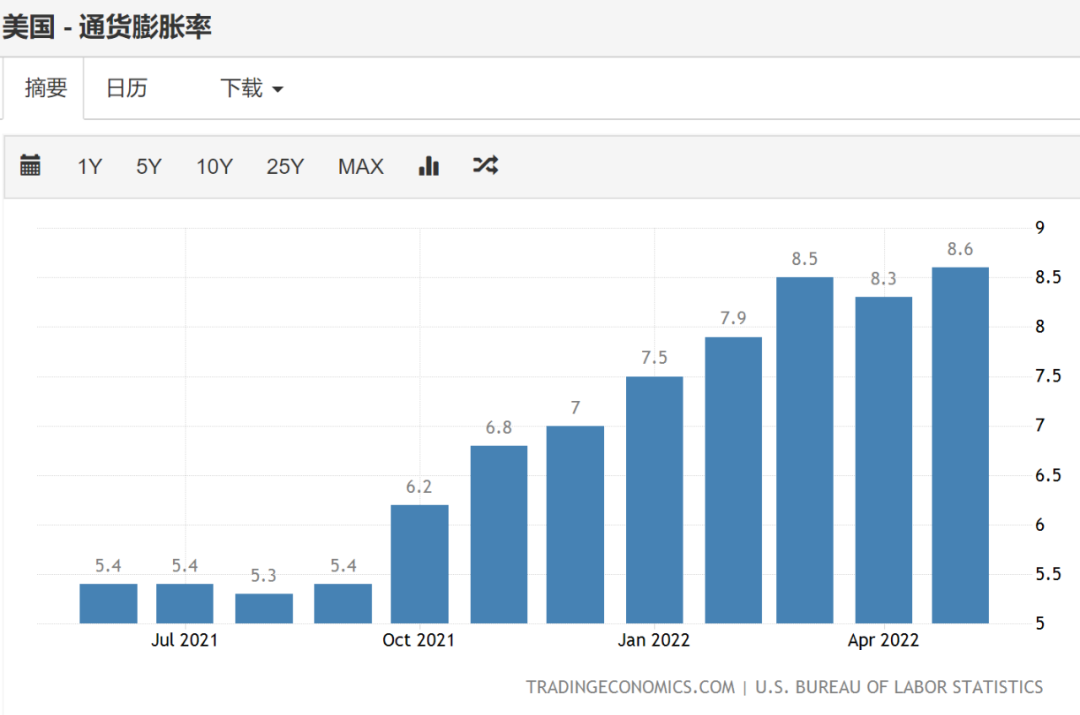The height and width of the screenshot is (715, 1080).
Task: Click the Jul 2021 axis label
Action: [x=185, y=640]
